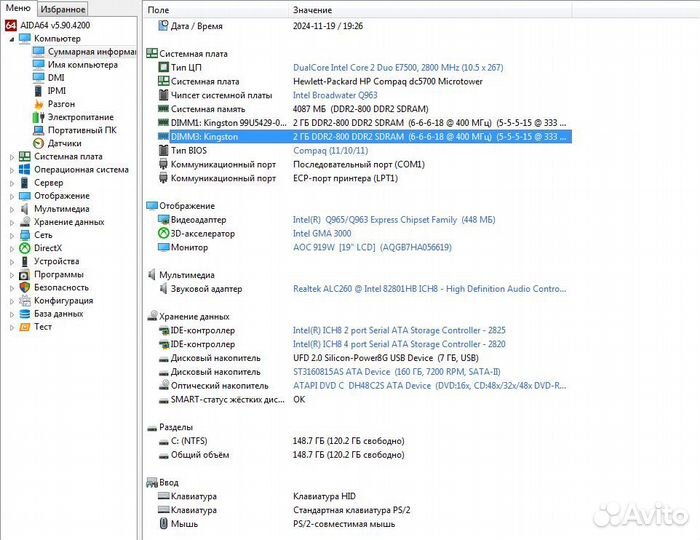Click the Портативный ПК laptop icon
The image size is (700, 540).
pos(39,130)
